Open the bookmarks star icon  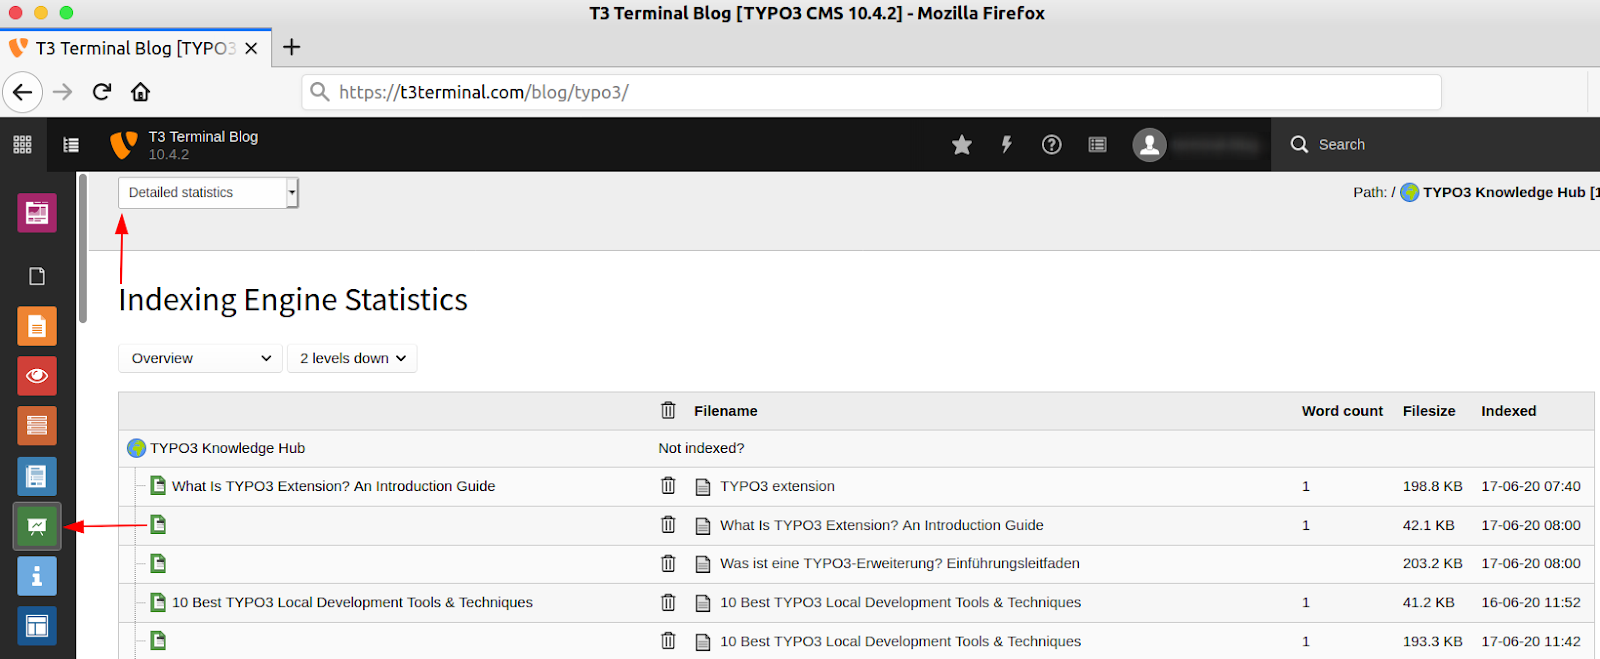tap(962, 145)
